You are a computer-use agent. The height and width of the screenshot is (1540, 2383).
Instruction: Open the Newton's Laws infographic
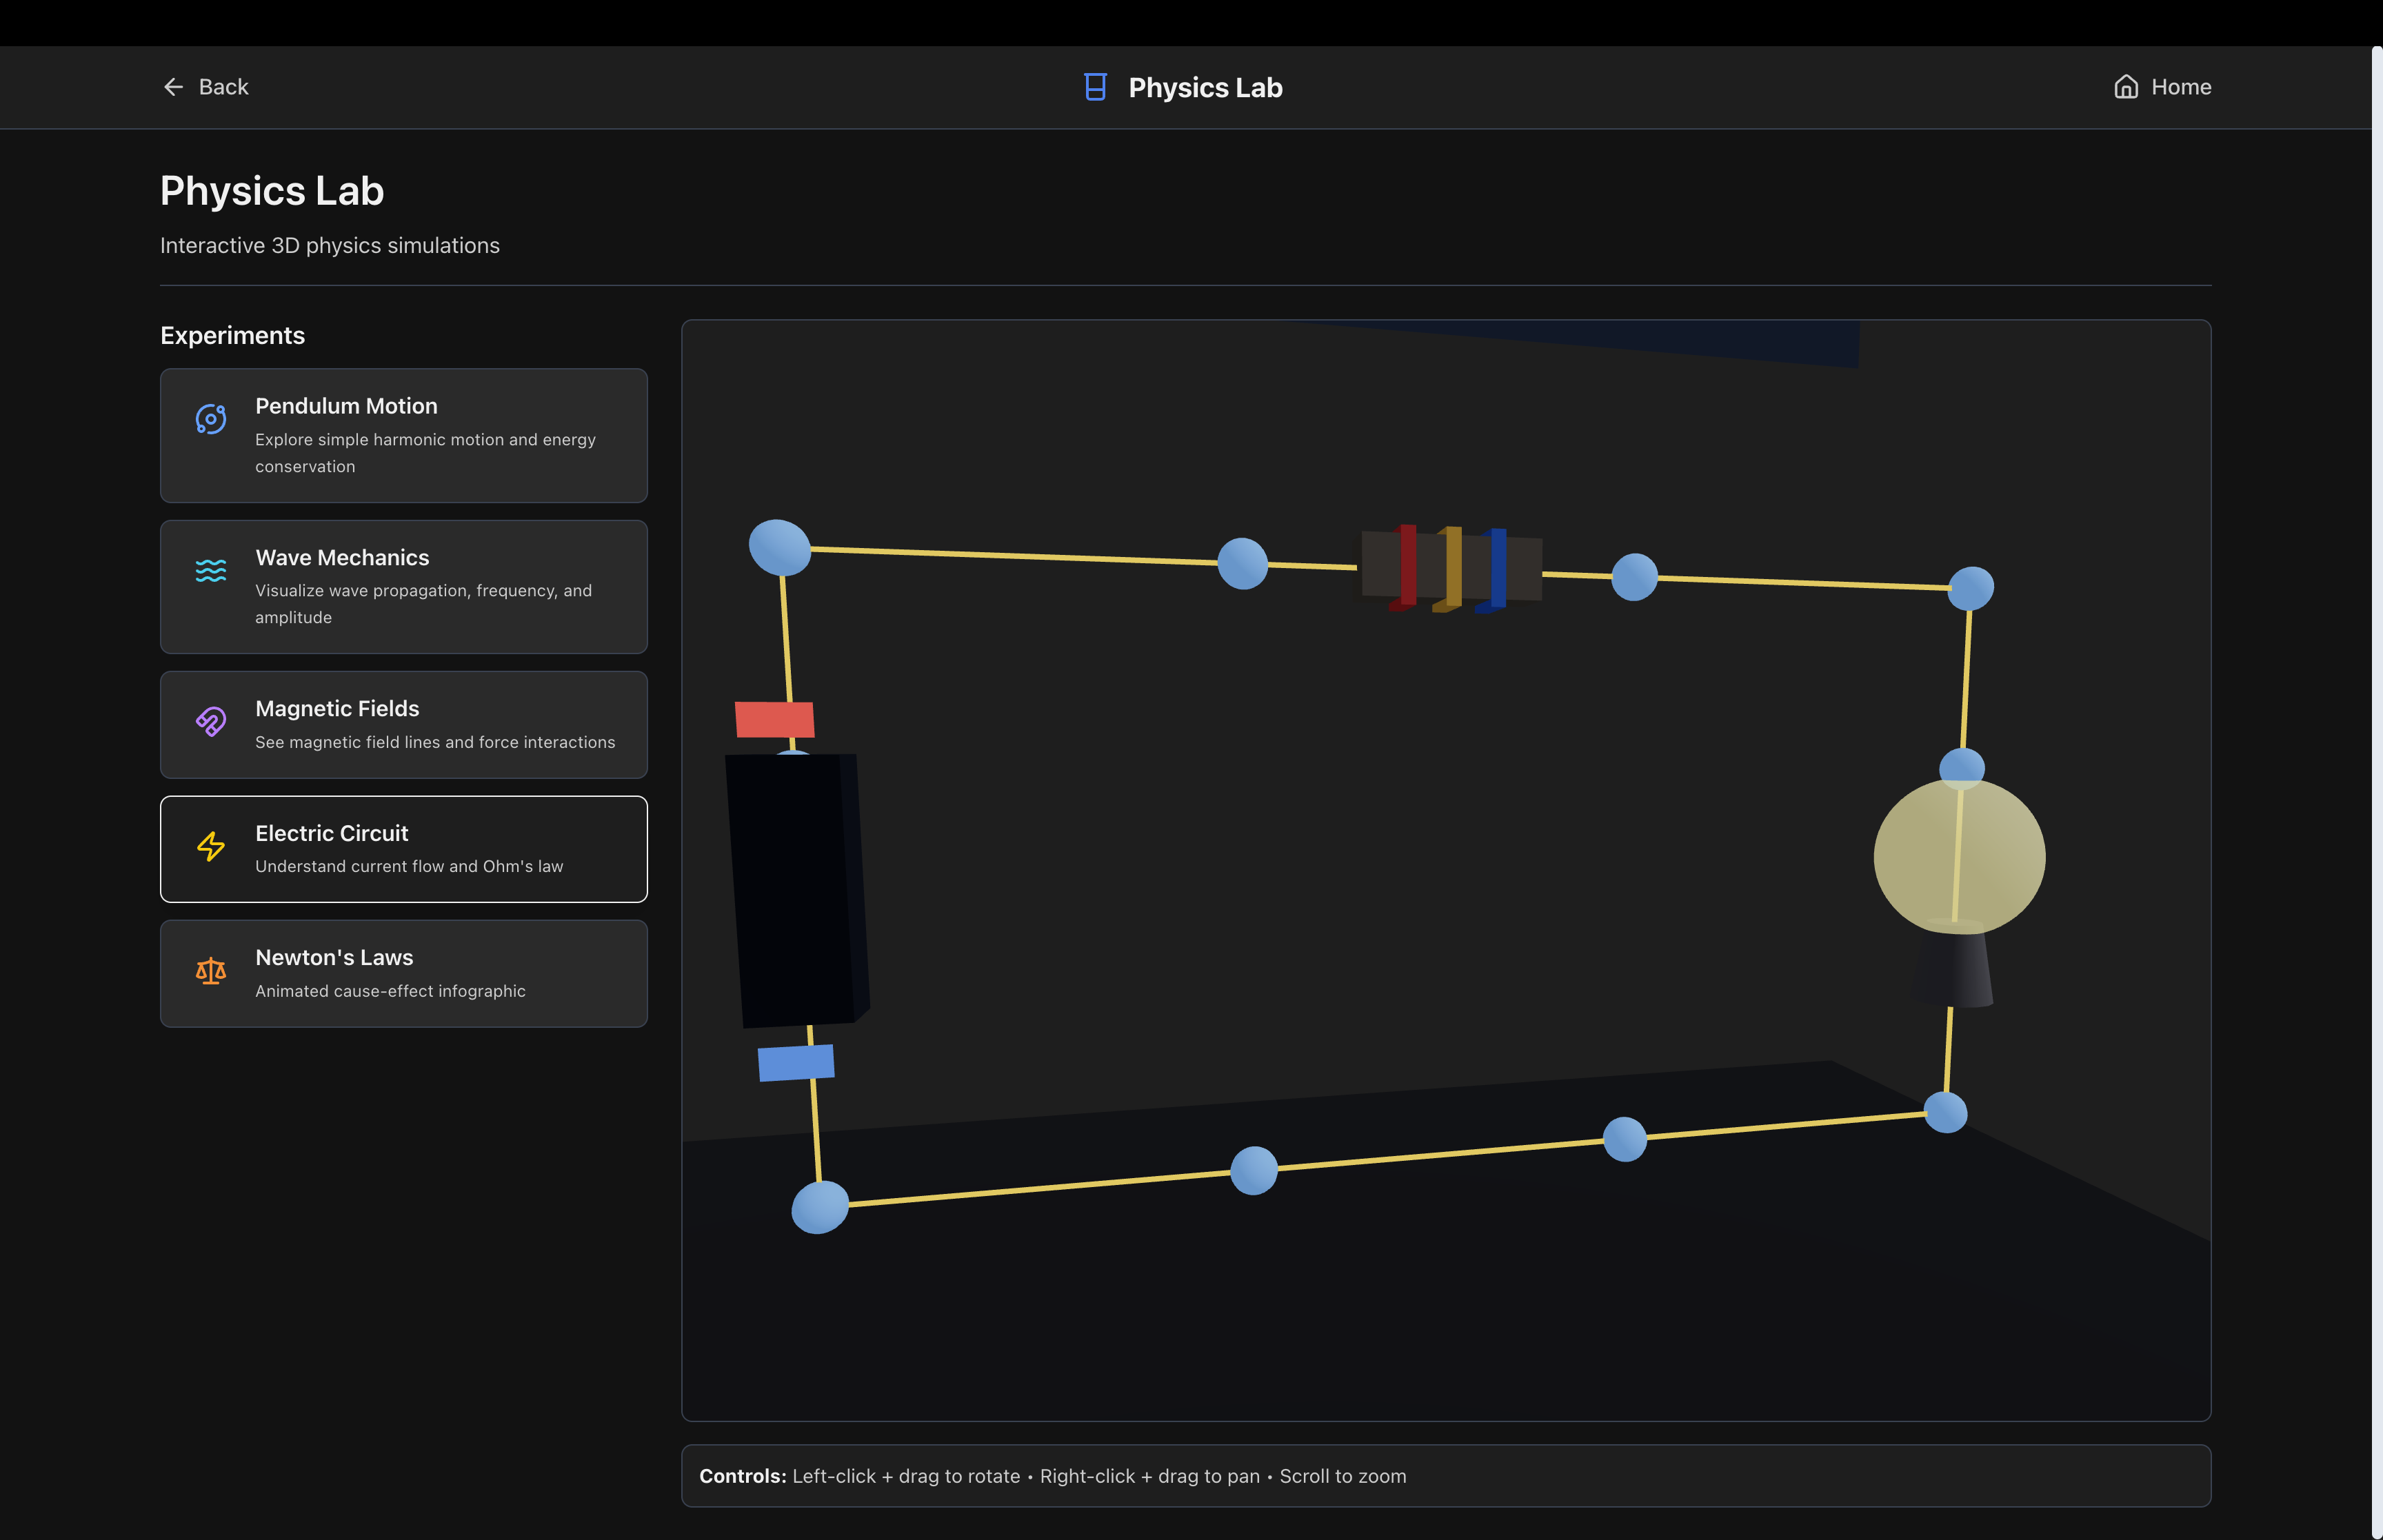click(x=403, y=973)
